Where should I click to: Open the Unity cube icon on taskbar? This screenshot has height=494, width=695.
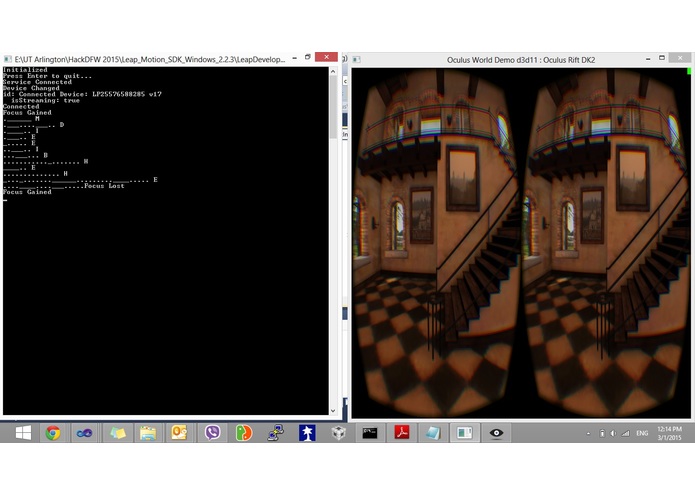[338, 432]
